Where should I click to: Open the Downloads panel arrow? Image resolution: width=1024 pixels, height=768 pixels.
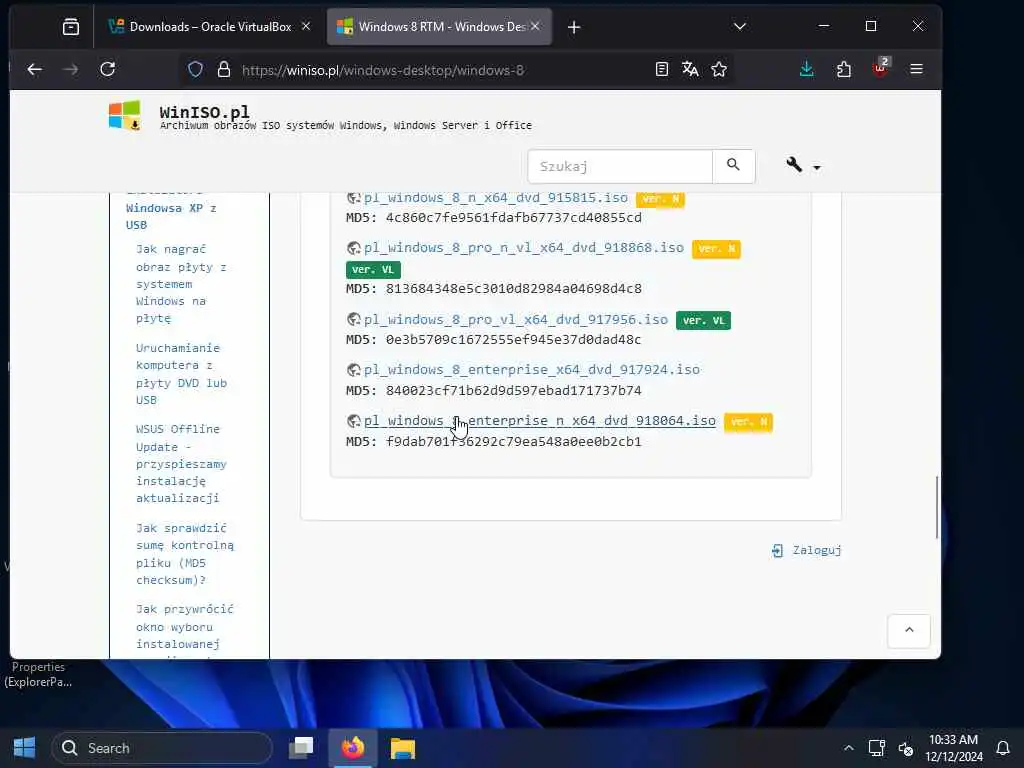807,69
